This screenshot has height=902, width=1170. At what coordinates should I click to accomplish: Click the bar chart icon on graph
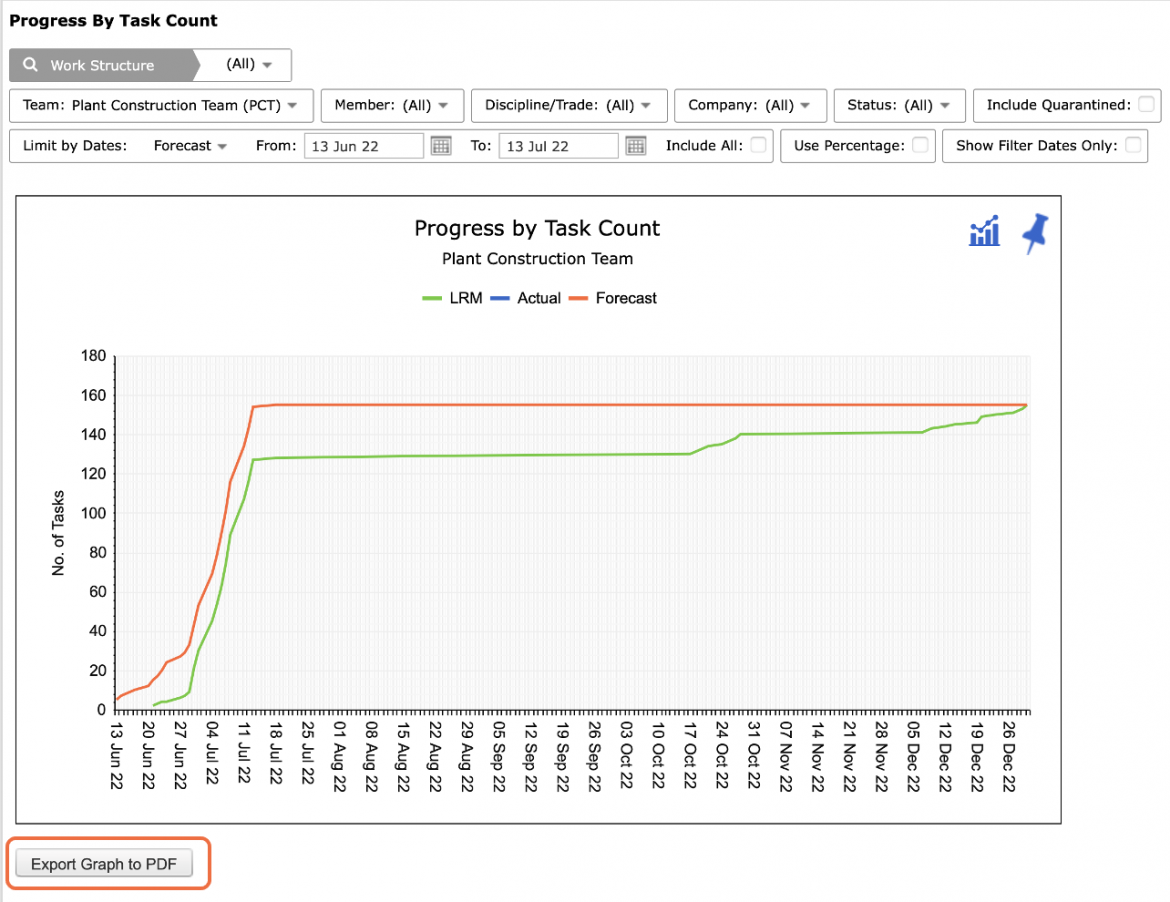[984, 231]
